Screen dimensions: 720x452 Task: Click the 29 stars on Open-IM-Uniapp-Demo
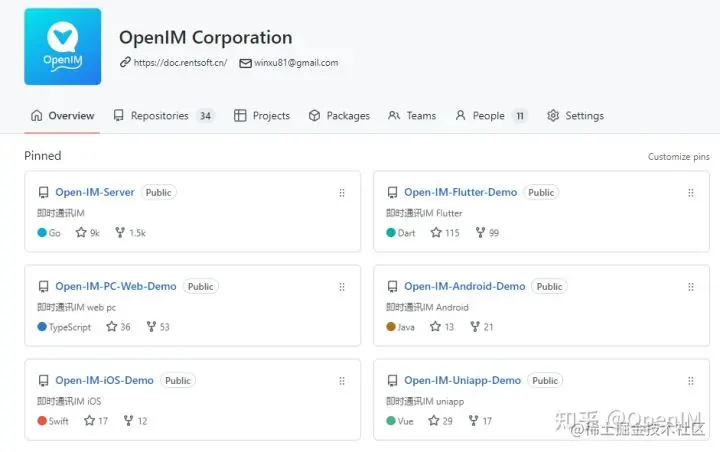[440, 421]
